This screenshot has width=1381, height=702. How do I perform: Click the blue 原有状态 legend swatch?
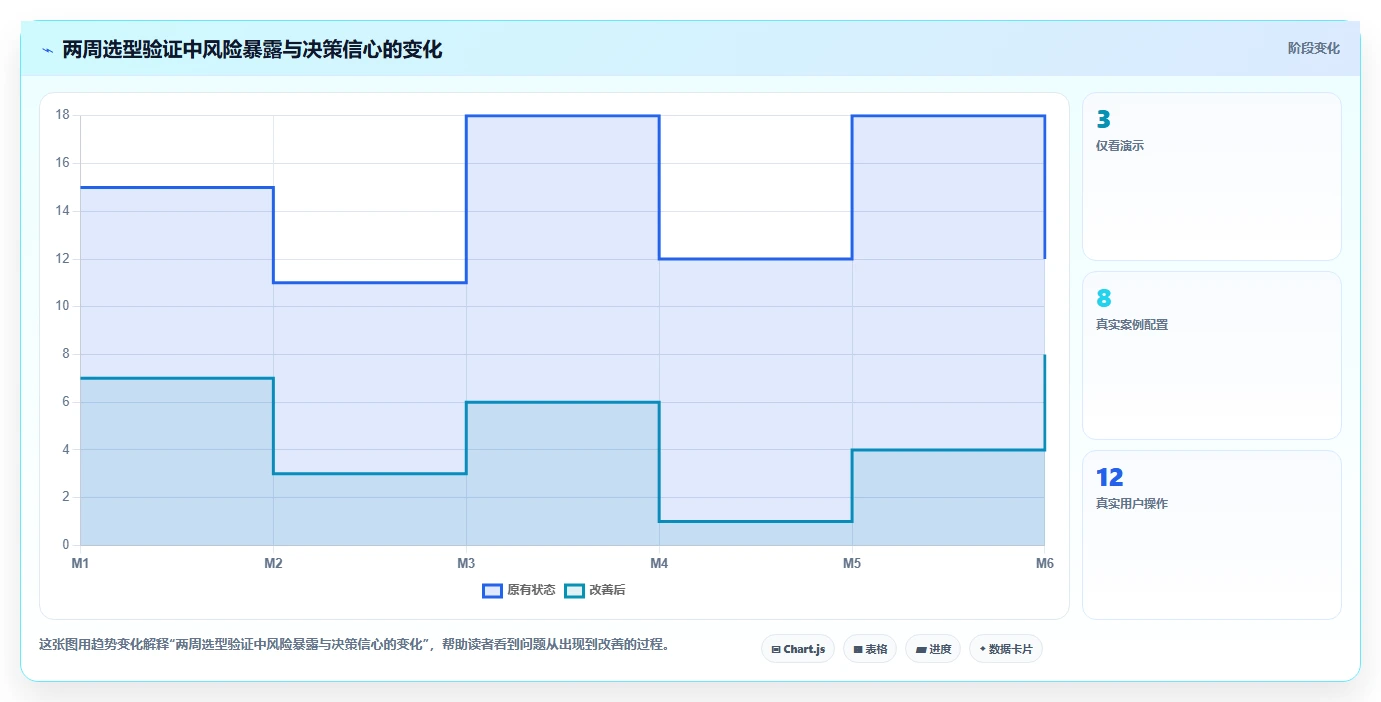[492, 590]
